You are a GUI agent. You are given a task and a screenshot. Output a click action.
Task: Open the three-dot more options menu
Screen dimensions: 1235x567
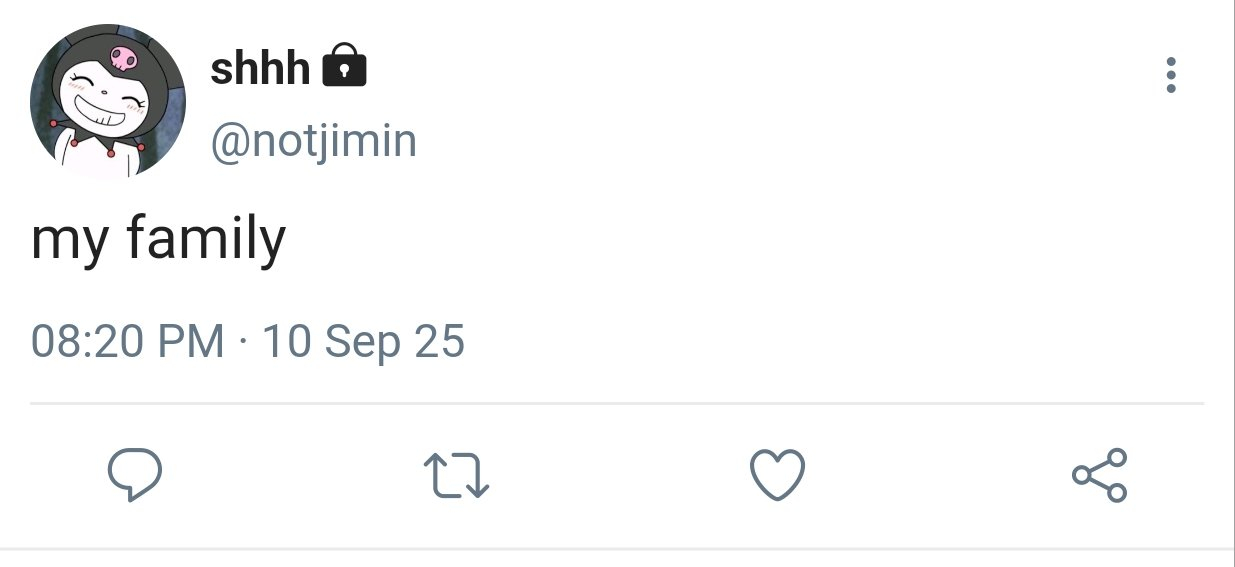(1170, 76)
